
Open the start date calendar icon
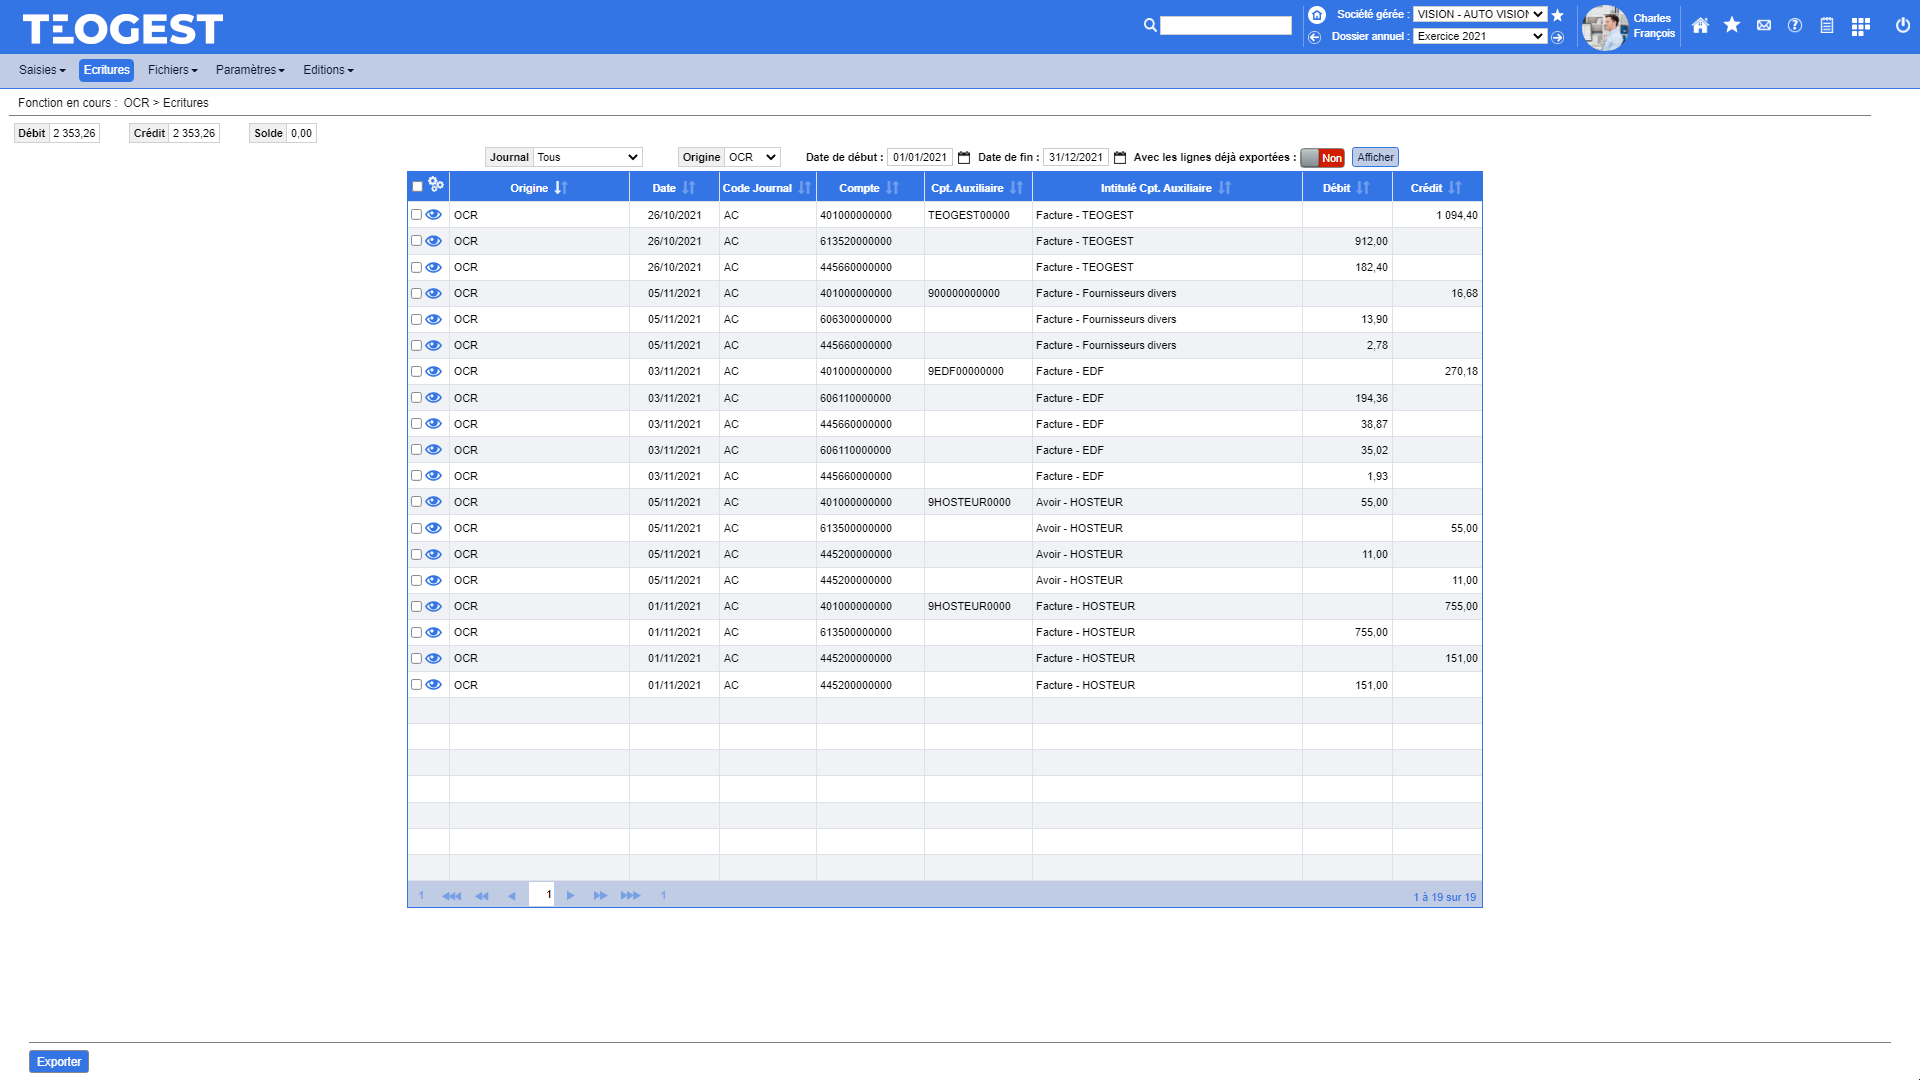963,157
